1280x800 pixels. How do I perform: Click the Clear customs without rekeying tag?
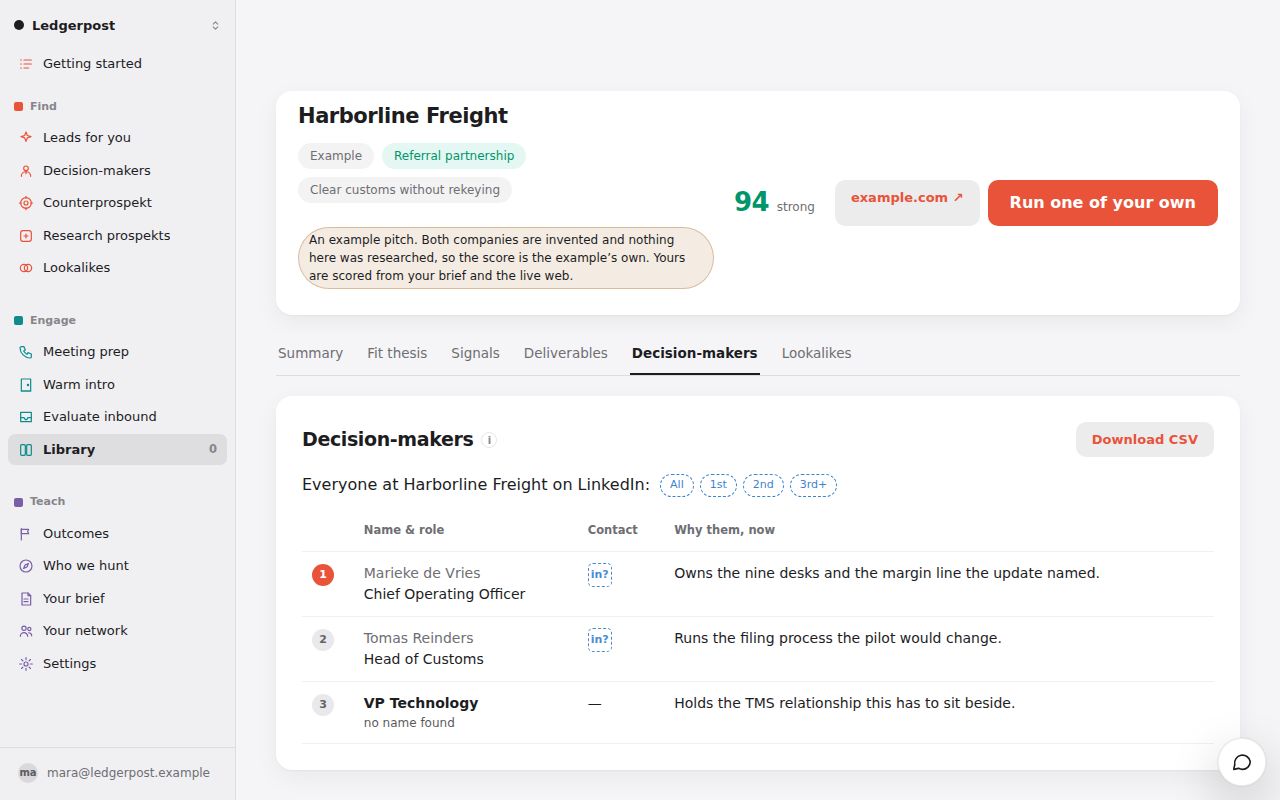tap(405, 190)
